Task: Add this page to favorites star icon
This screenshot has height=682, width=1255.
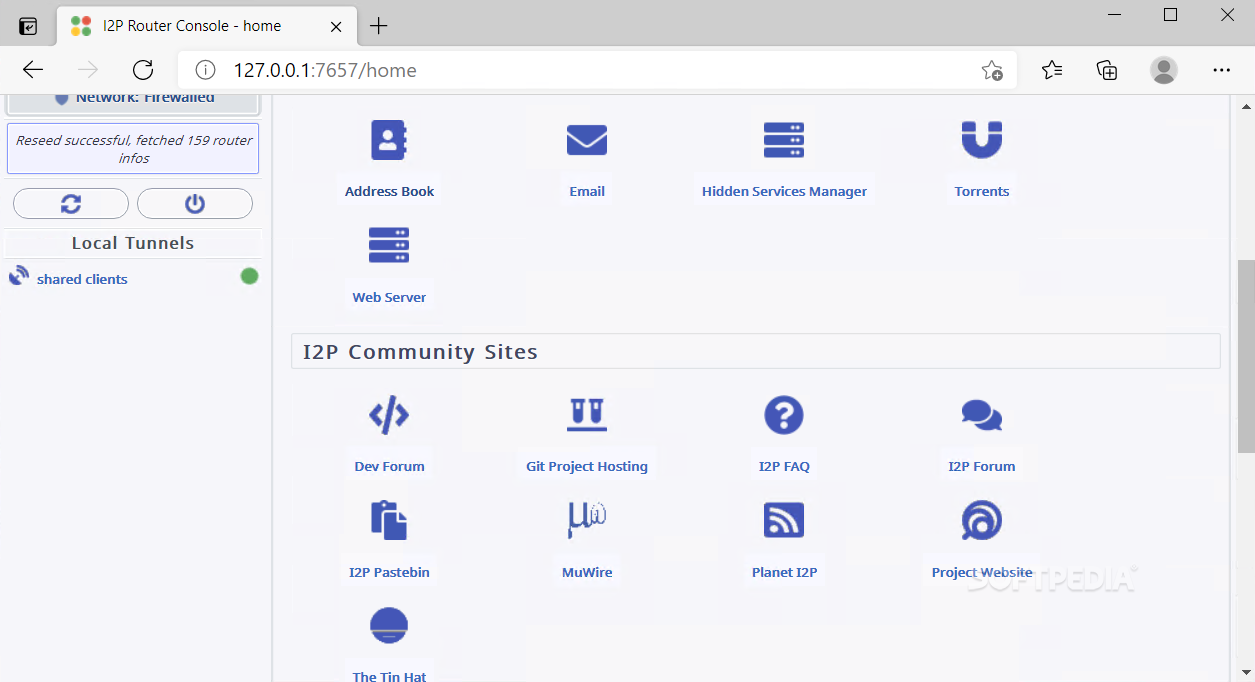Action: (992, 70)
